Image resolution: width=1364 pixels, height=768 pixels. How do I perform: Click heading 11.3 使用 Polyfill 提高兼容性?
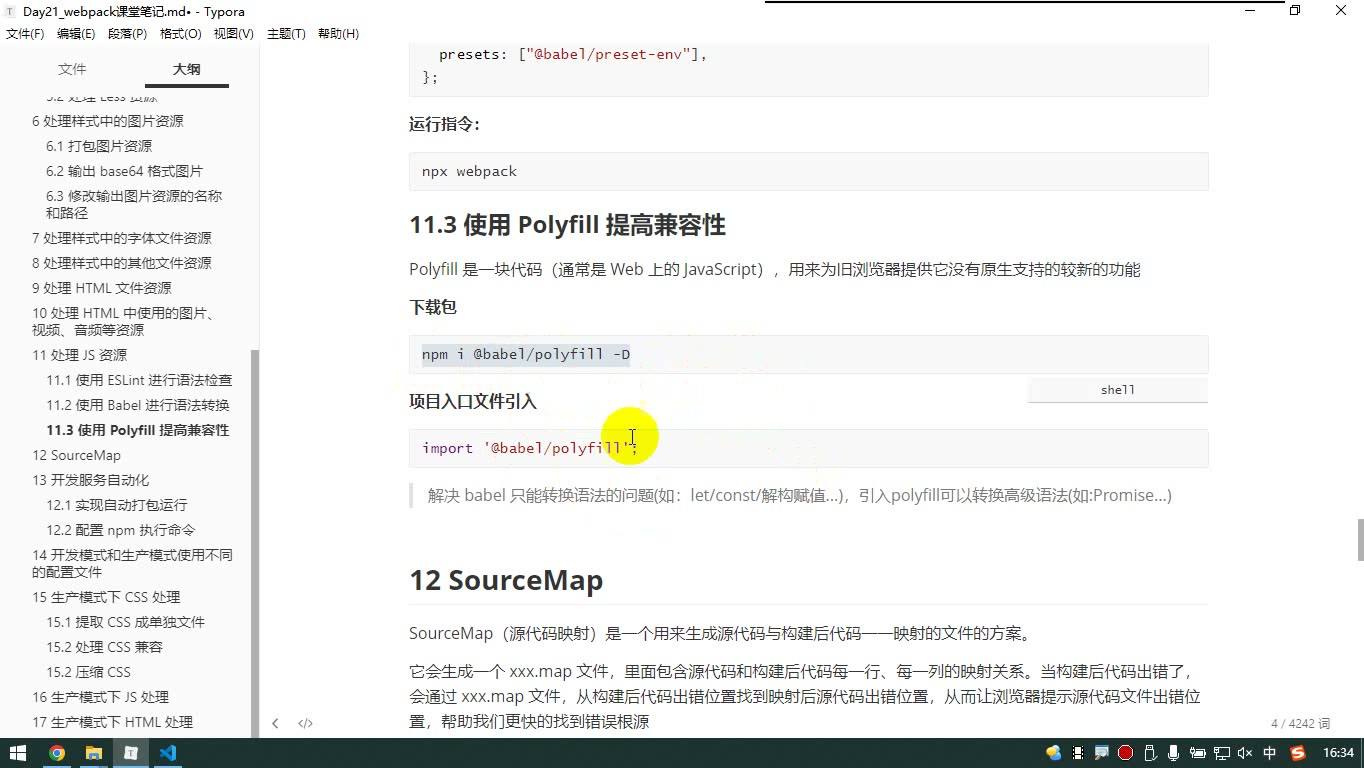pyautogui.click(x=567, y=225)
